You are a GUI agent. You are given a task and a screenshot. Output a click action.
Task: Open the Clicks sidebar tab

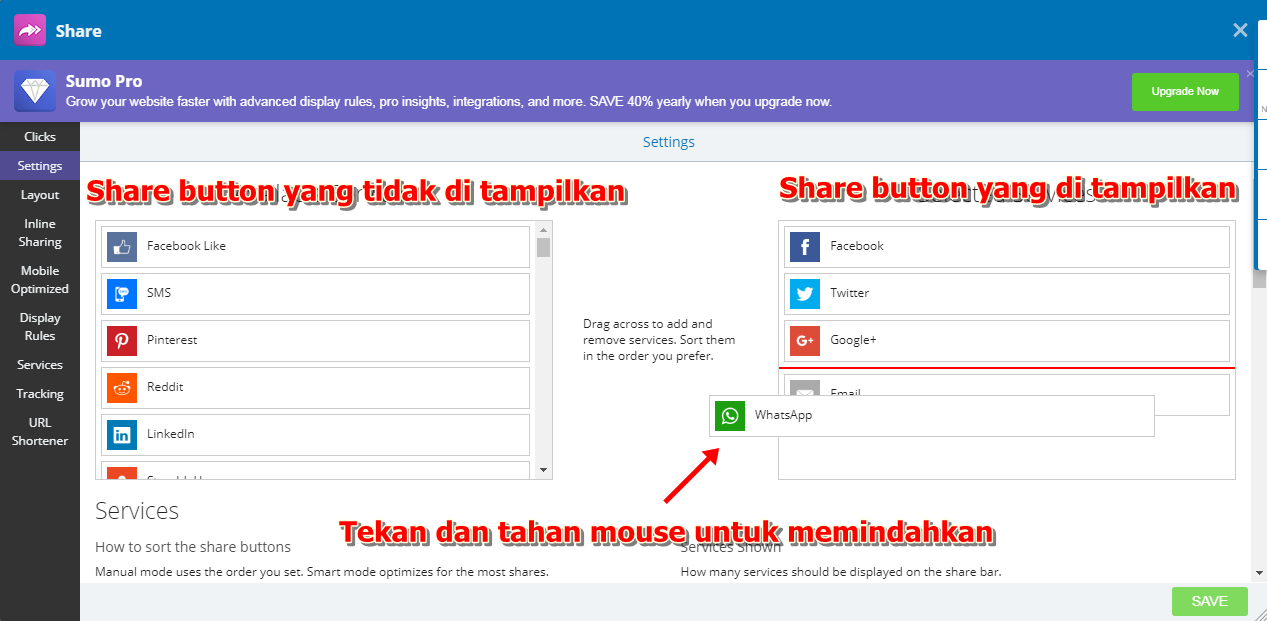(40, 137)
